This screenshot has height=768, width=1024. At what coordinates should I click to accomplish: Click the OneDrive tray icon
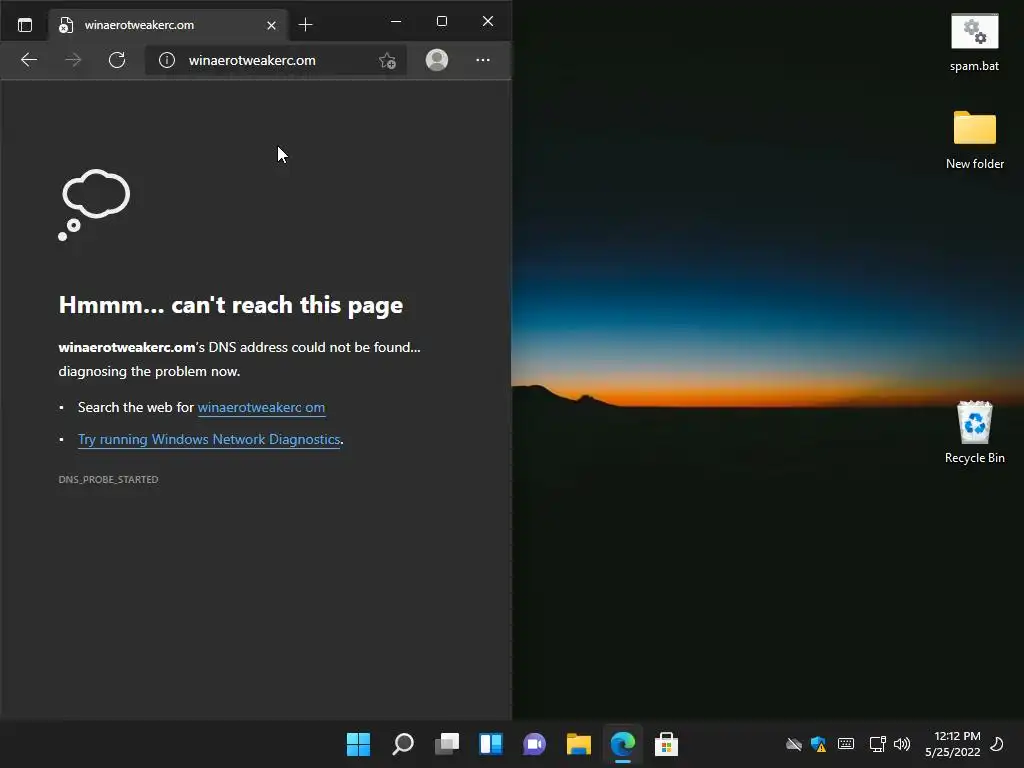(793, 744)
